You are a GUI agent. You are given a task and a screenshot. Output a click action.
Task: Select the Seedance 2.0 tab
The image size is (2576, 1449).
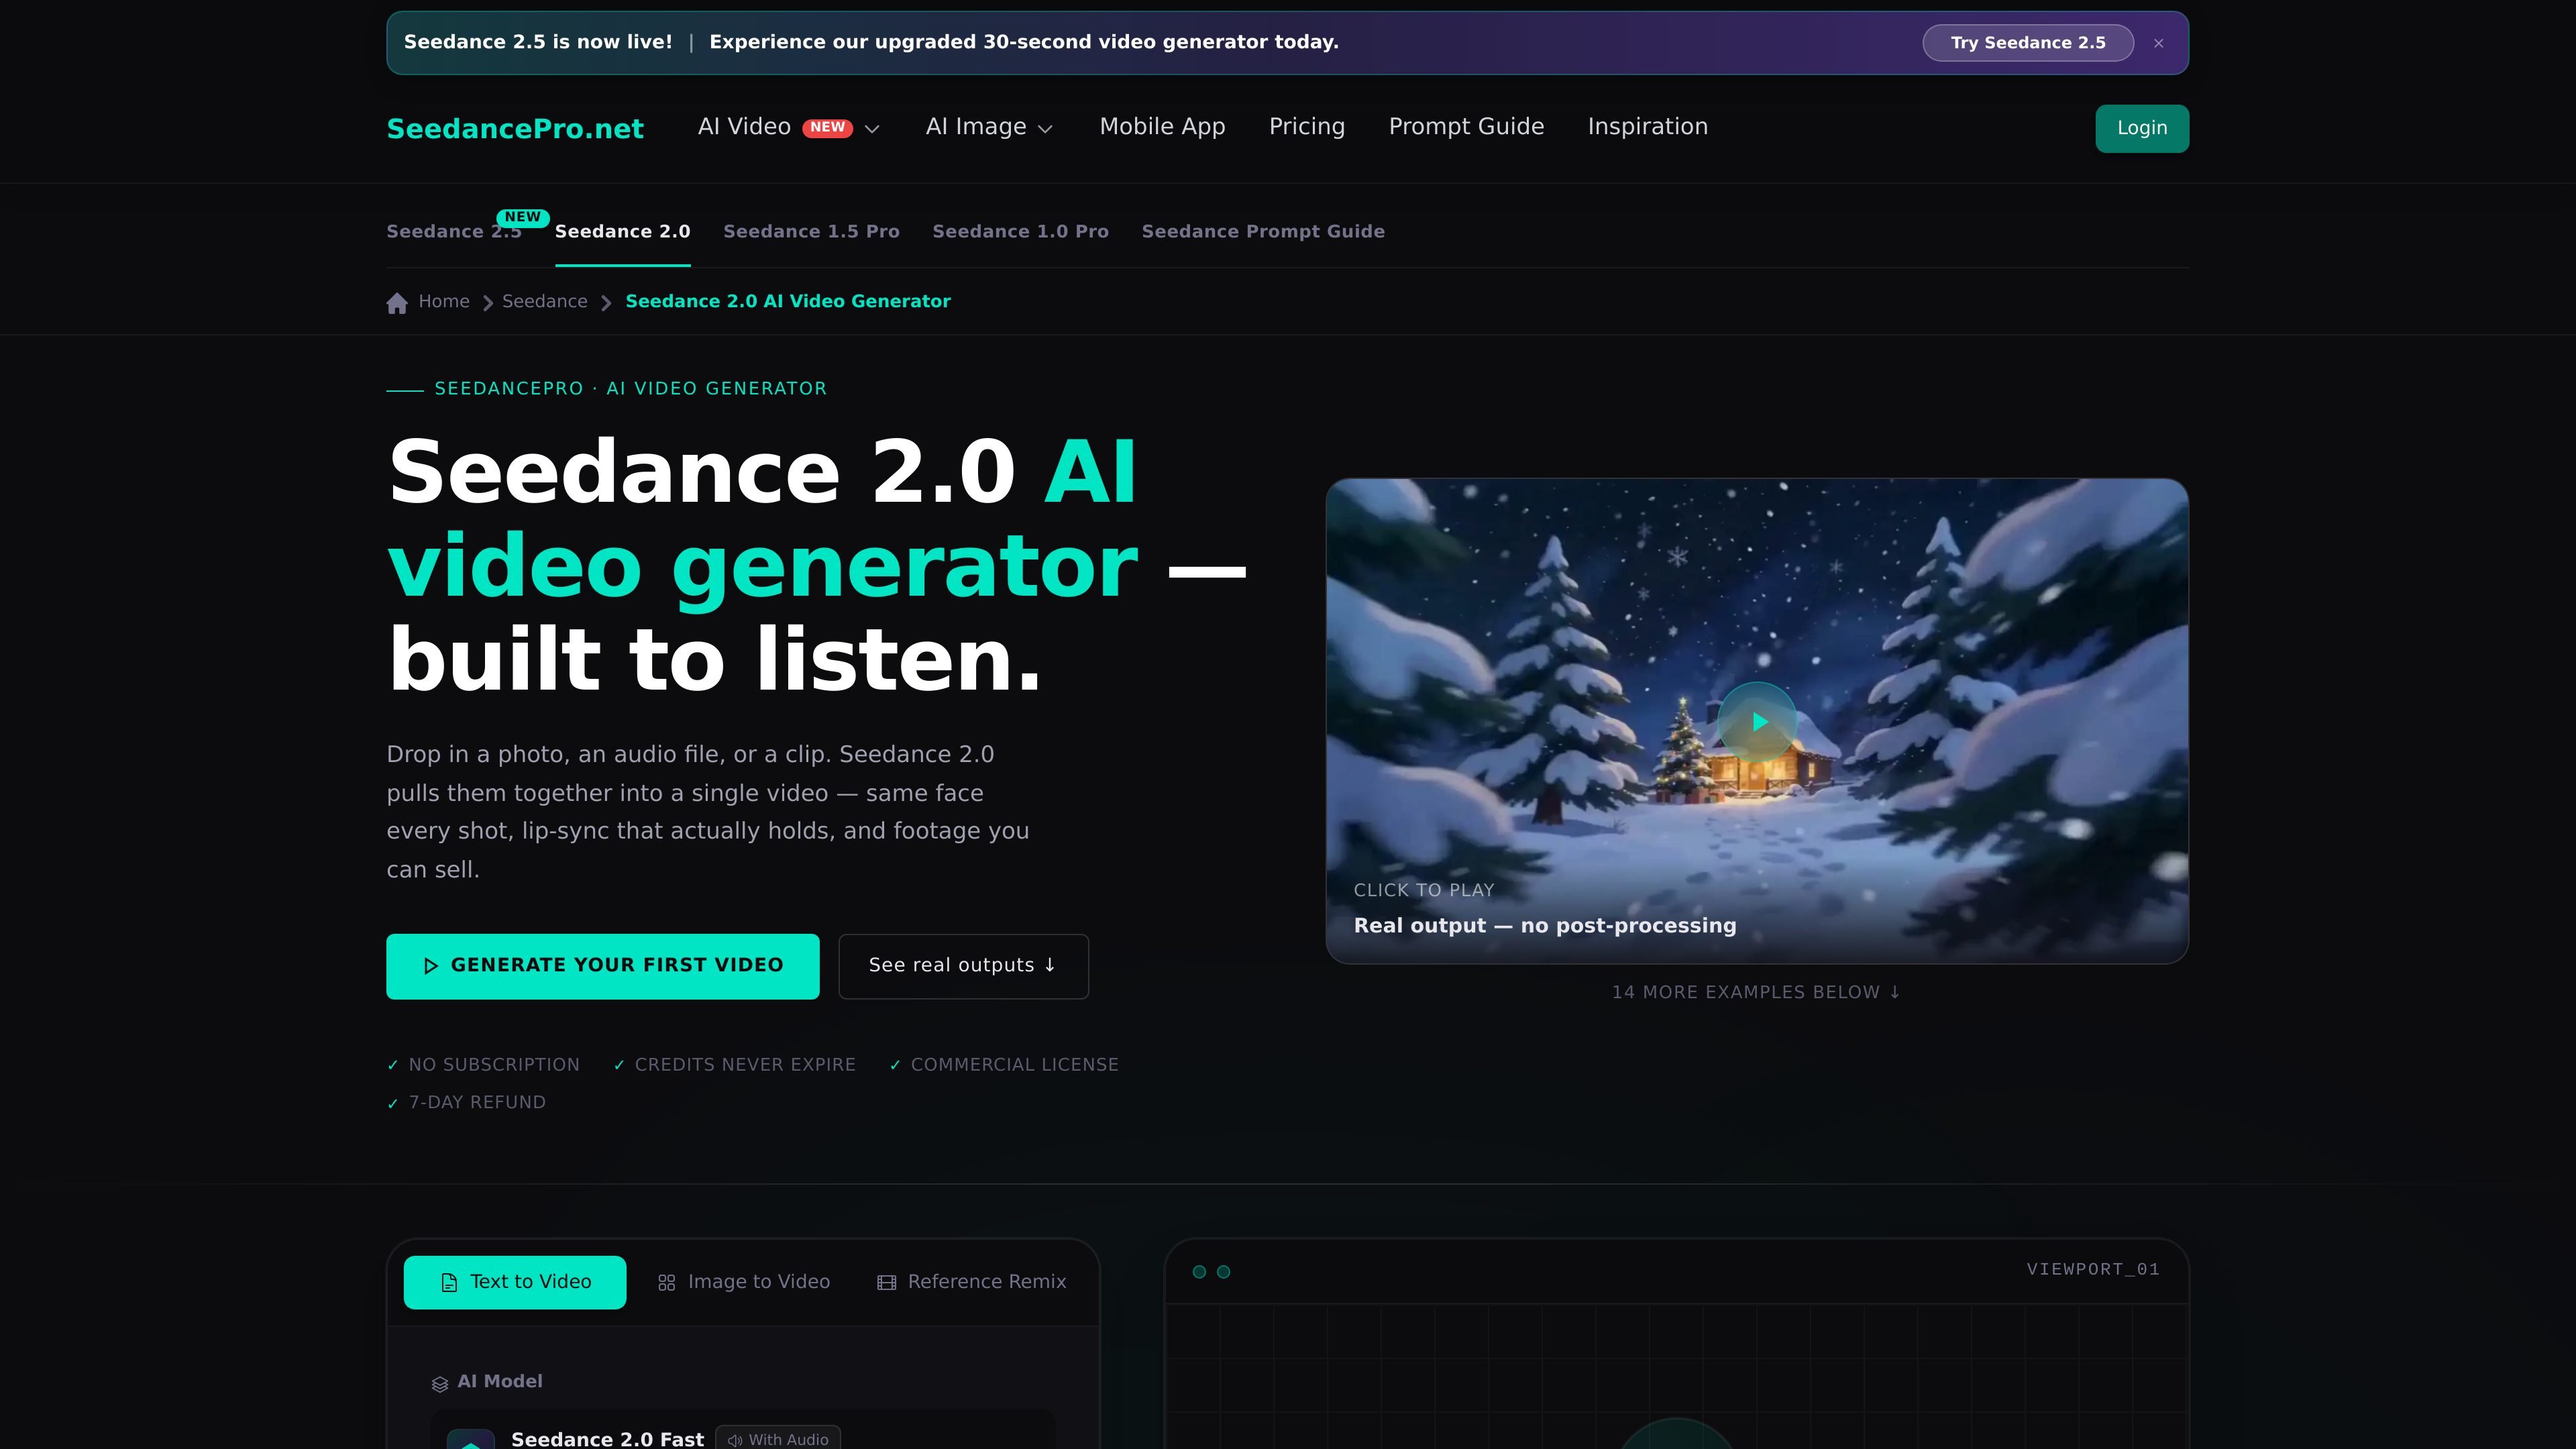[622, 232]
